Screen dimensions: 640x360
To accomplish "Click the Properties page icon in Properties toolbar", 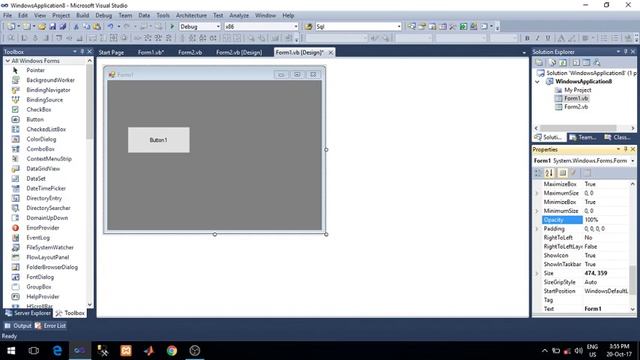I will point(587,173).
